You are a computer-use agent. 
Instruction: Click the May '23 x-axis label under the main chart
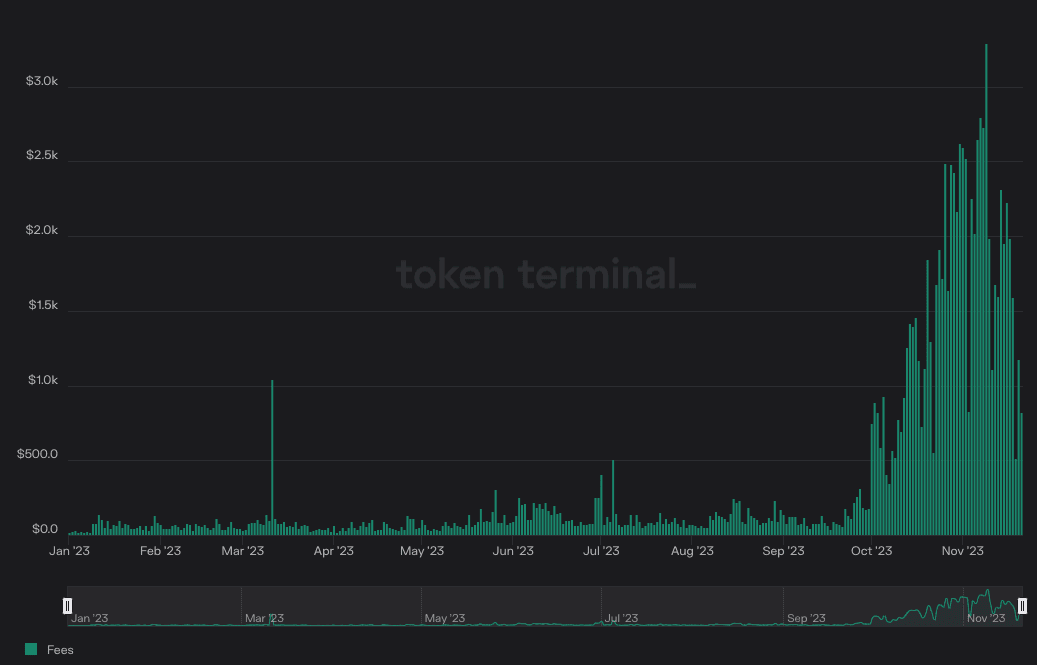(x=422, y=551)
